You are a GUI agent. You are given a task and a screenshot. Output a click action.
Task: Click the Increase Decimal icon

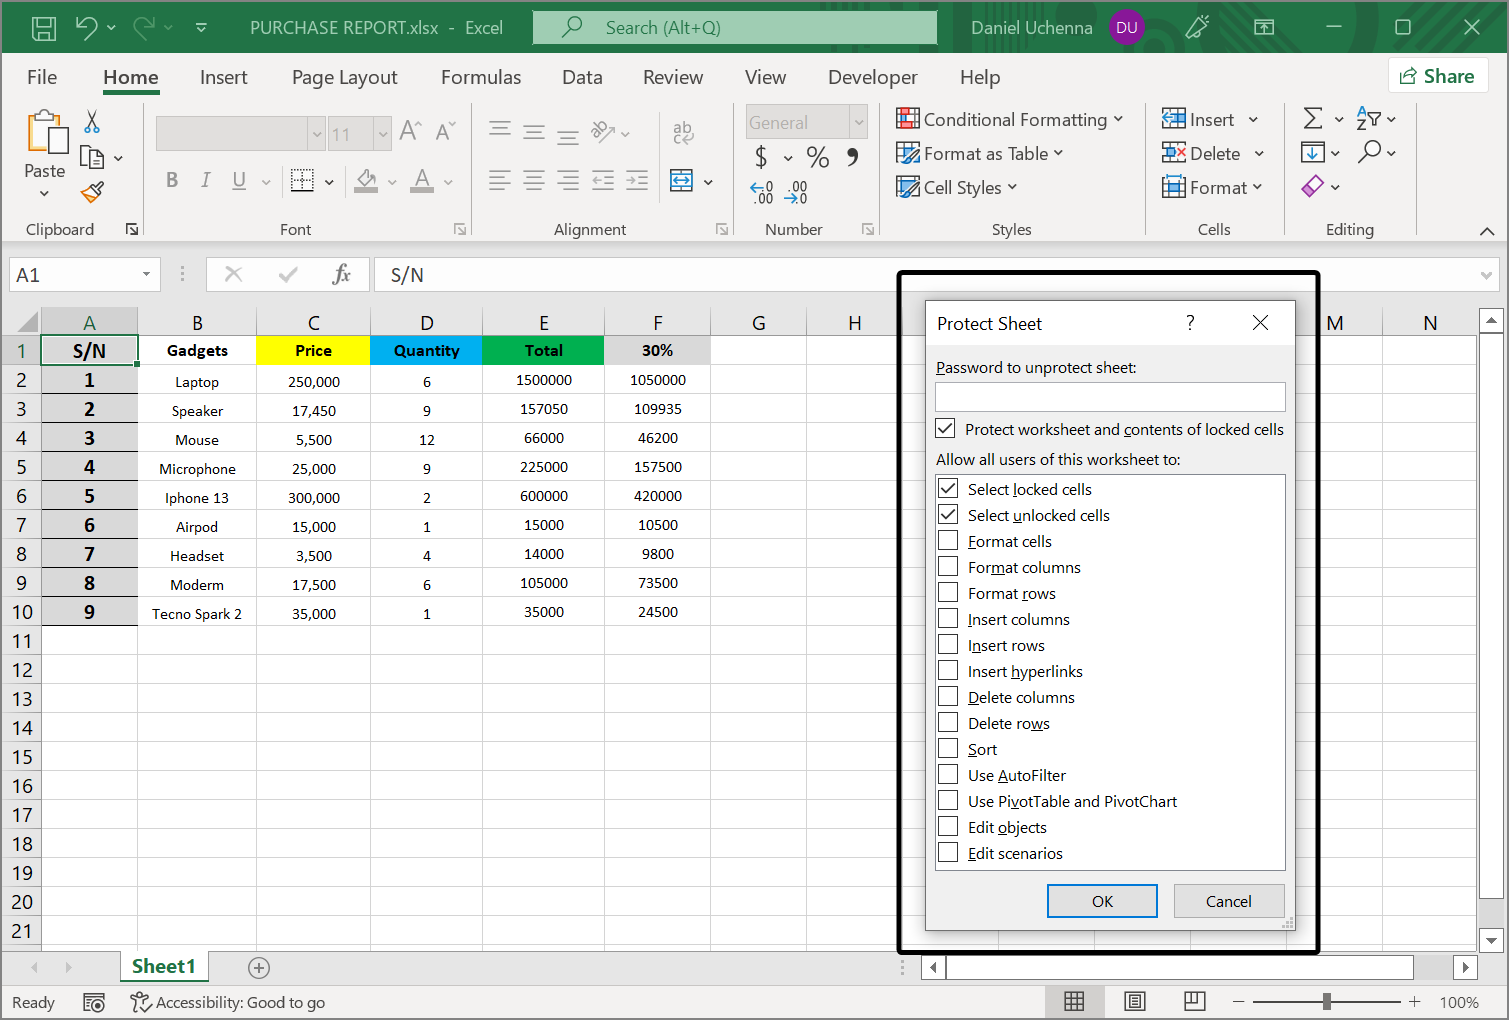pos(761,192)
